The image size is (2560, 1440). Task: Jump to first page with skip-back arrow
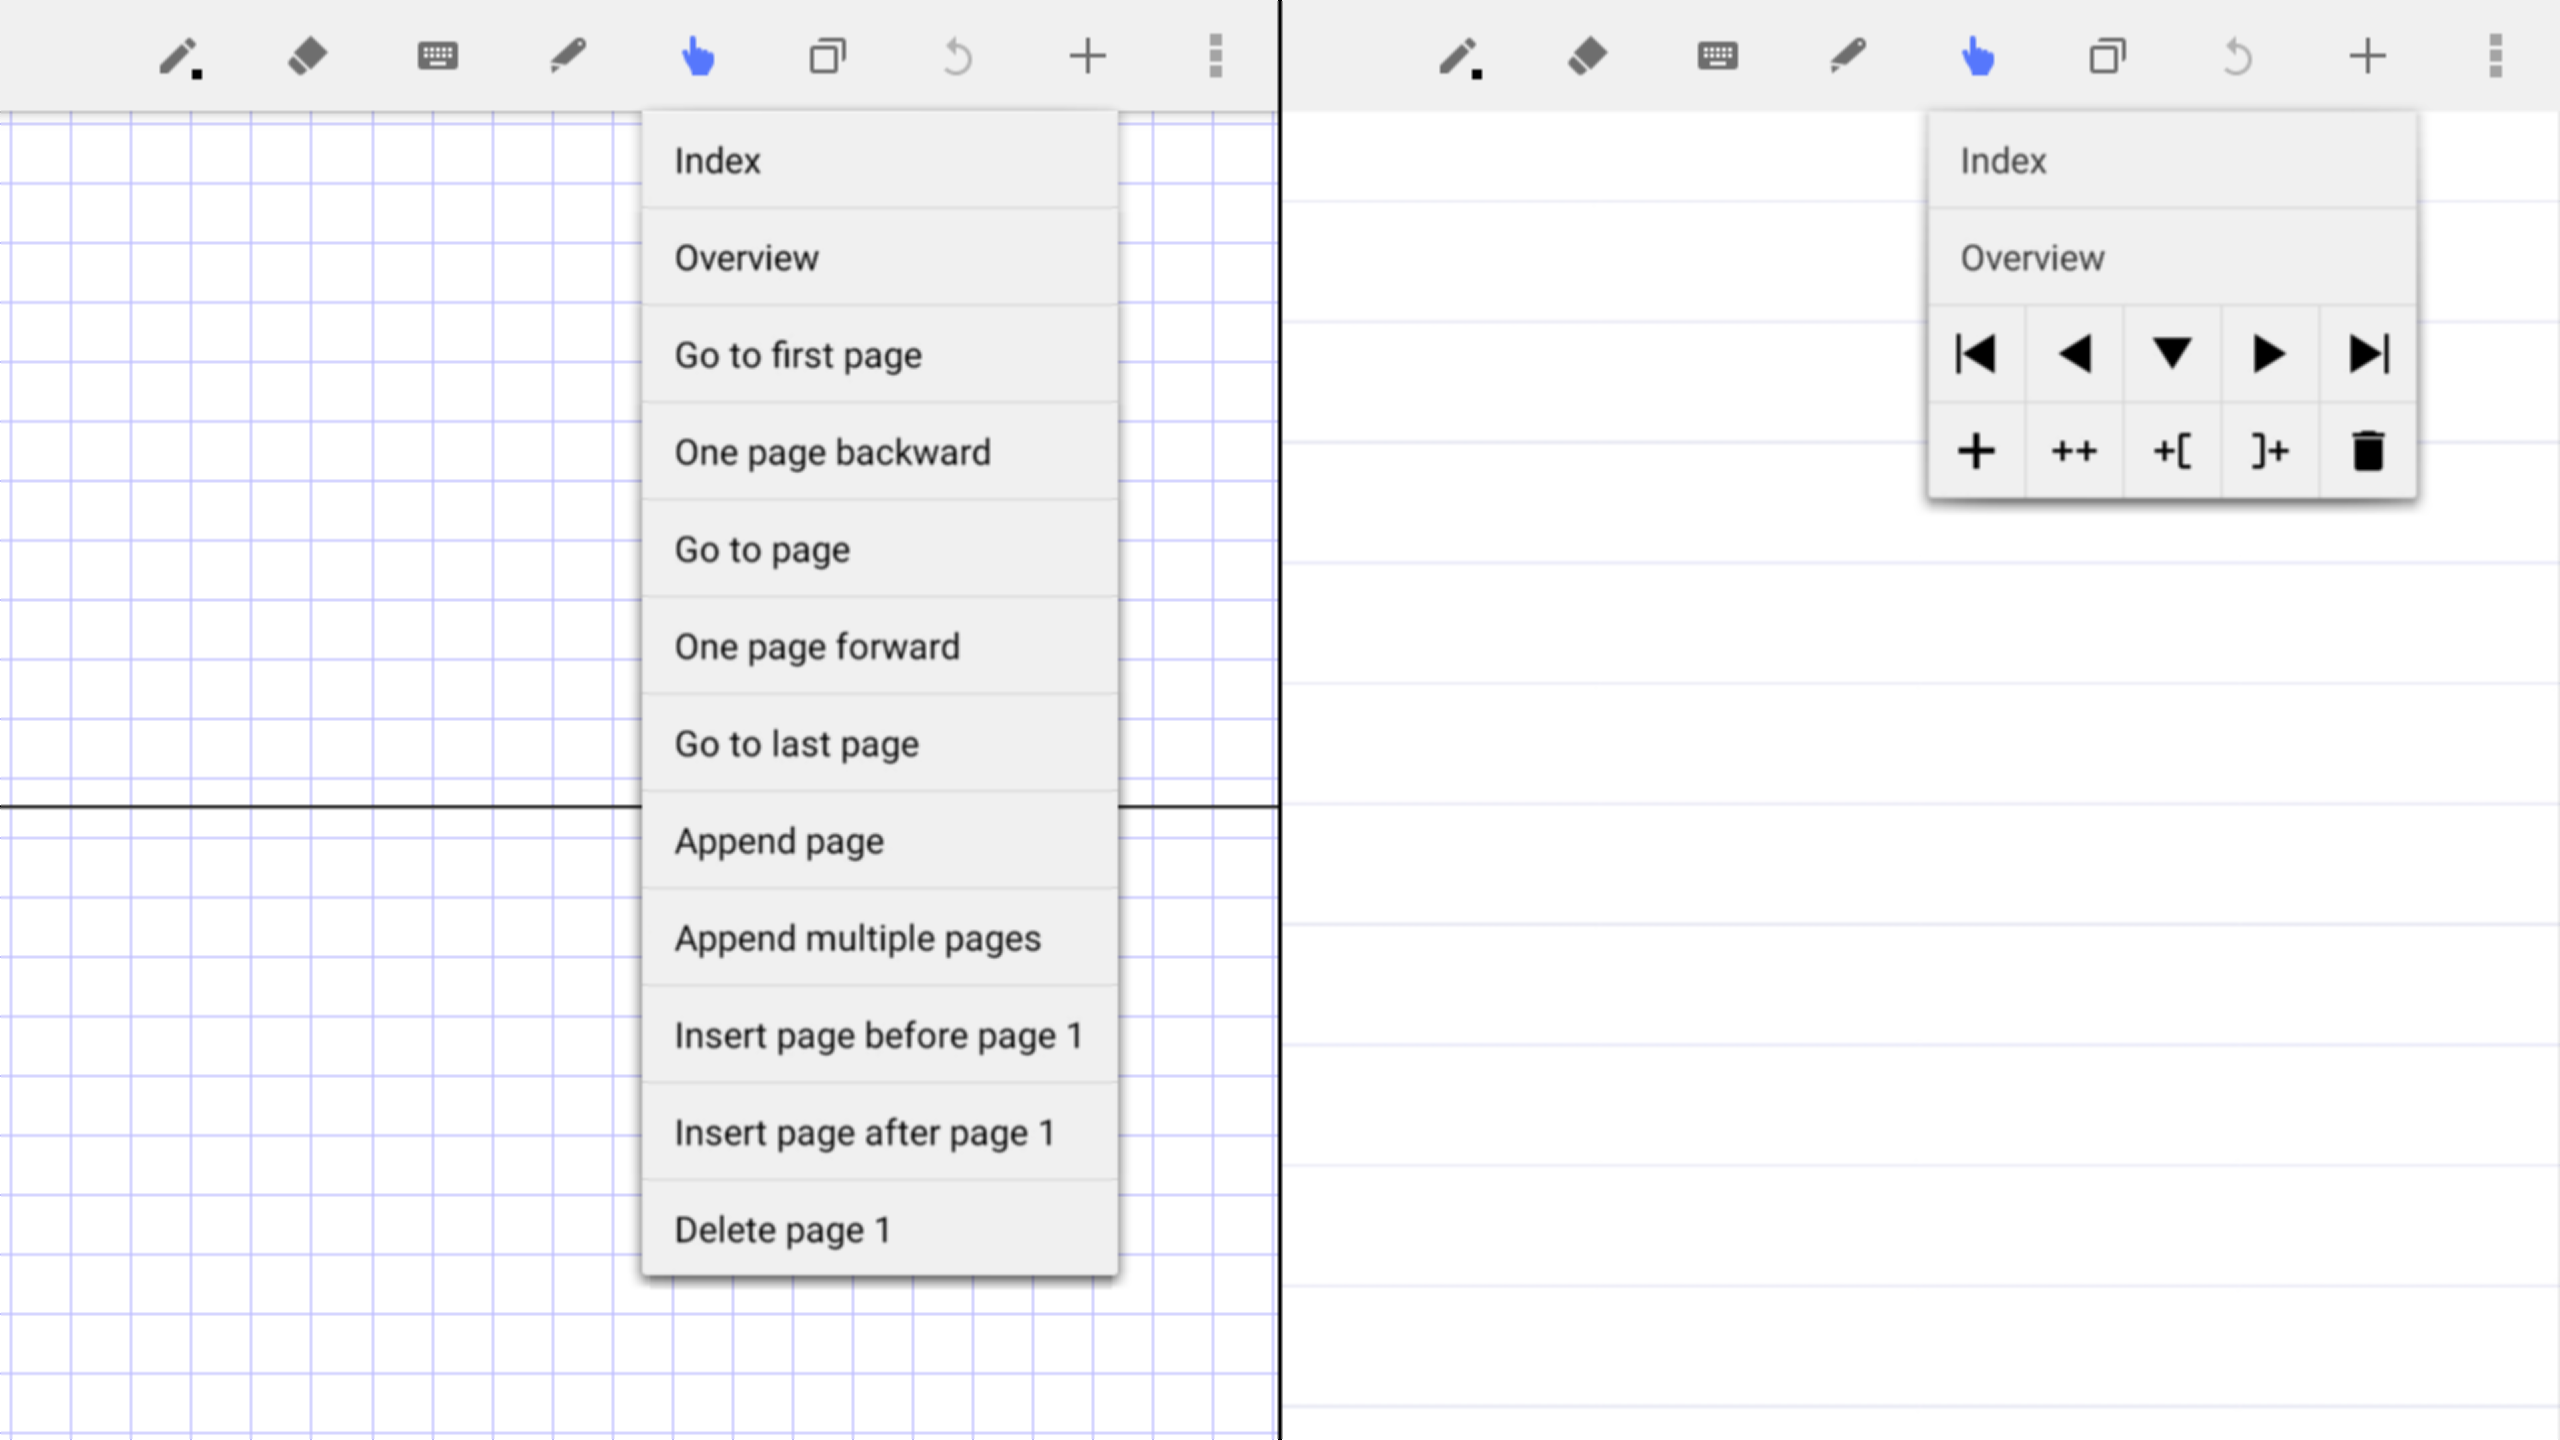click(x=1977, y=353)
